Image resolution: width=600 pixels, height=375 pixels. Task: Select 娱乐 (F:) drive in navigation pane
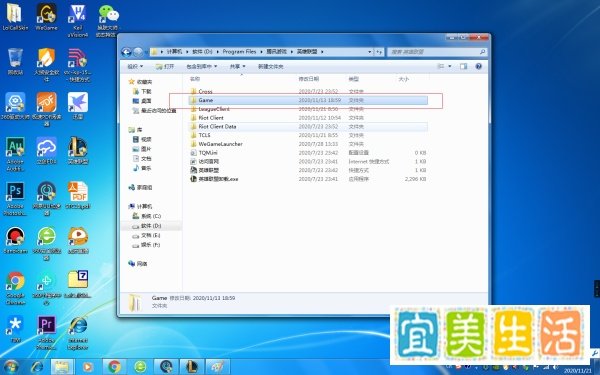(151, 245)
